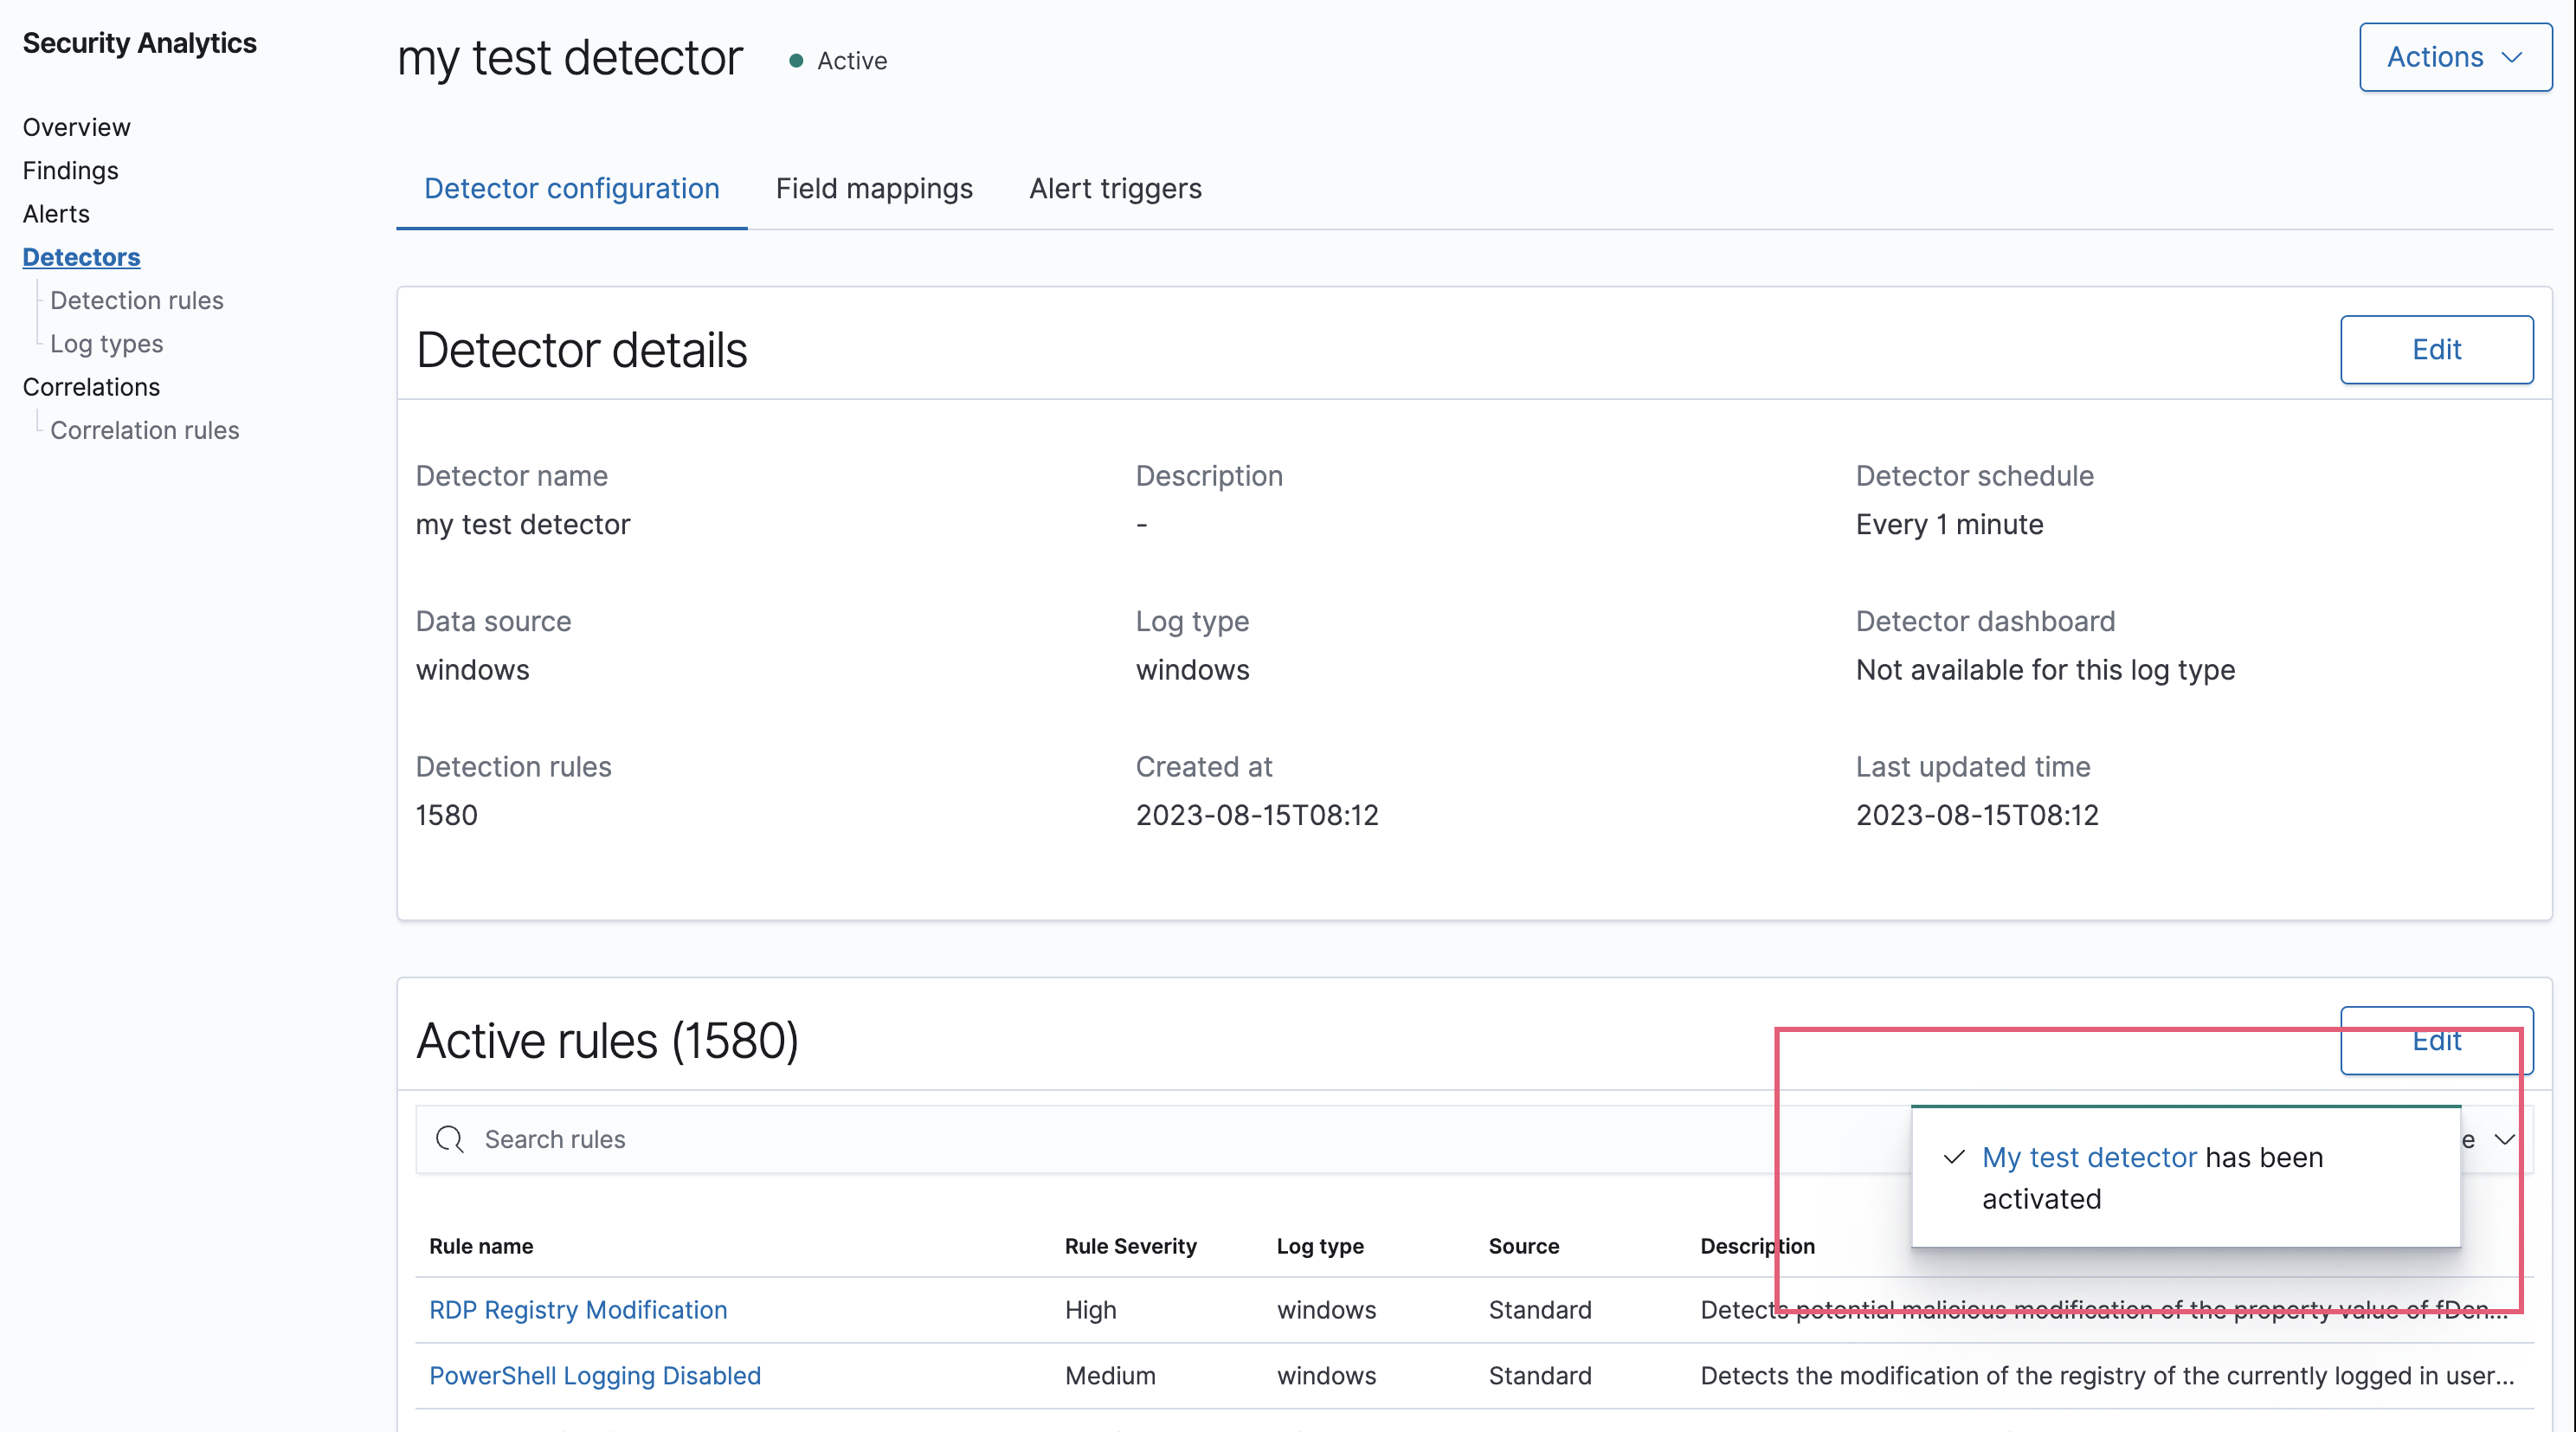Switch to the Field mappings tab

tap(874, 189)
